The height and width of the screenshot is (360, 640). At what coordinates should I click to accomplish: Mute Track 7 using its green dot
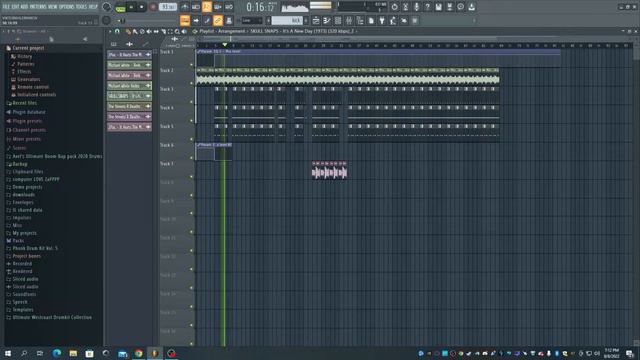pyautogui.click(x=191, y=177)
